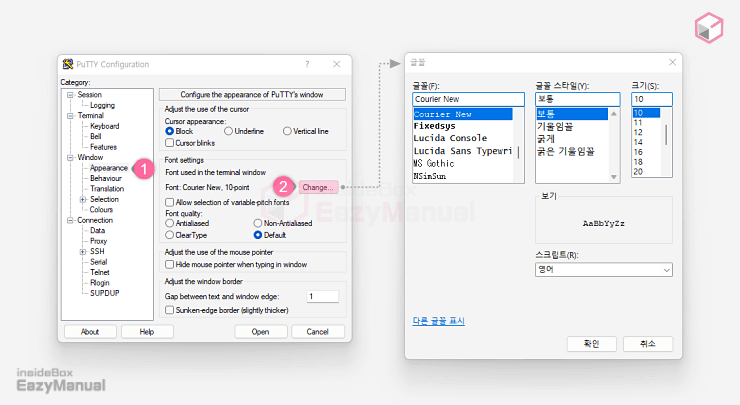Check Sunken-edge border option
Viewport: 740px width, 405px height.
point(169,310)
